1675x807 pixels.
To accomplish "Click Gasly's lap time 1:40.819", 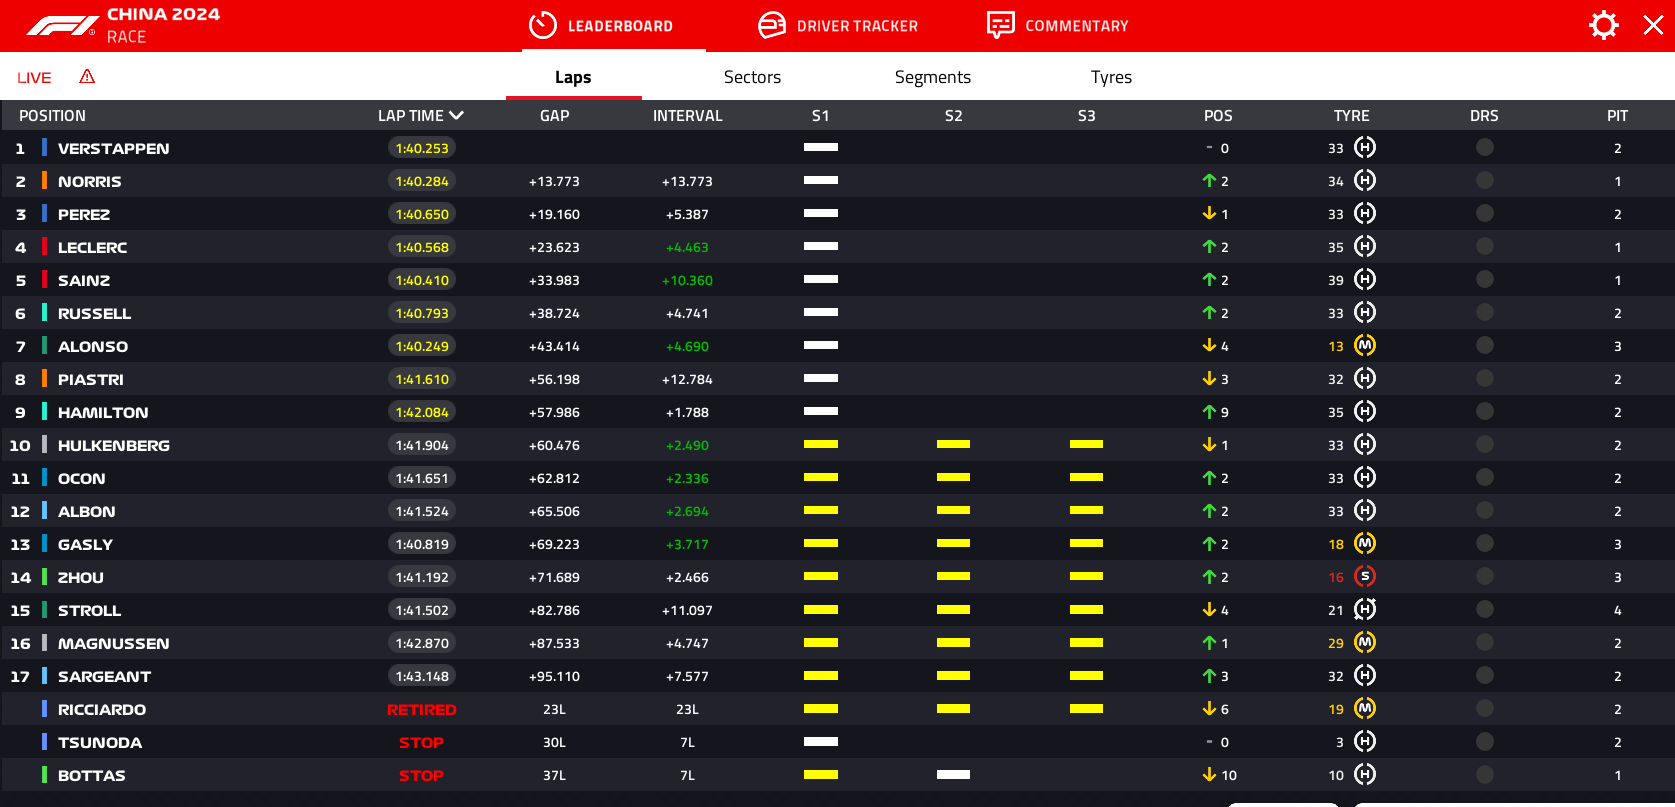I will (422, 544).
